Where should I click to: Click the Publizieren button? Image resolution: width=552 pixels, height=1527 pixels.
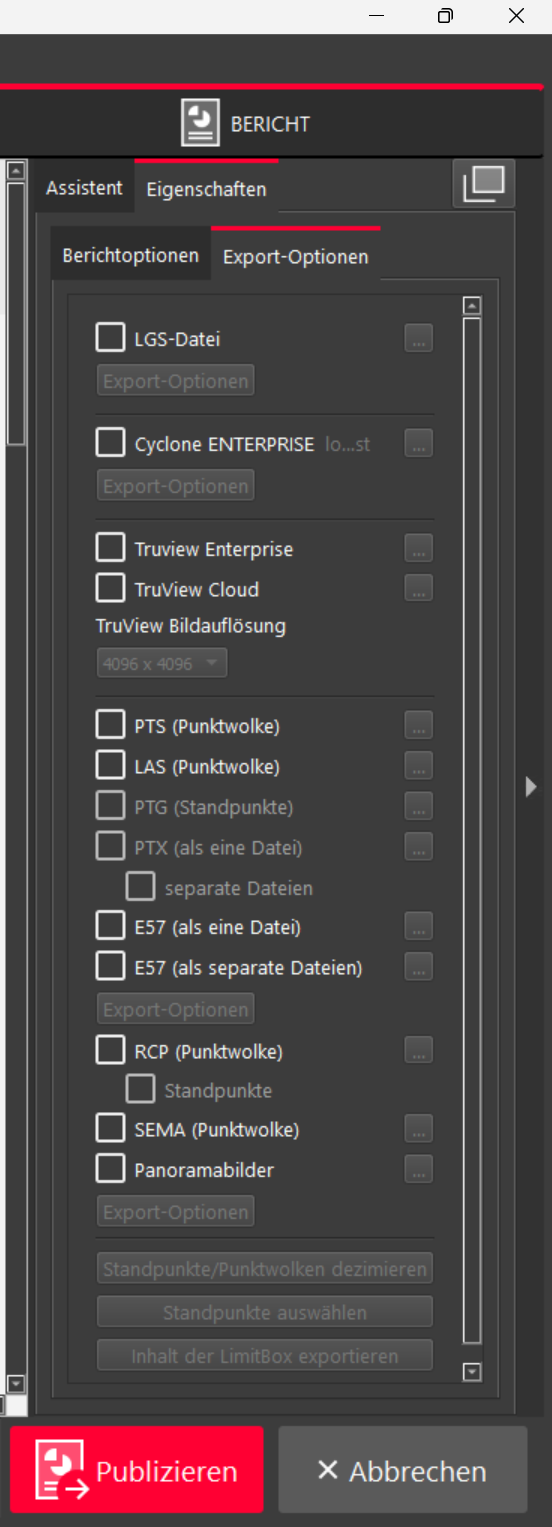[x=137, y=1470]
